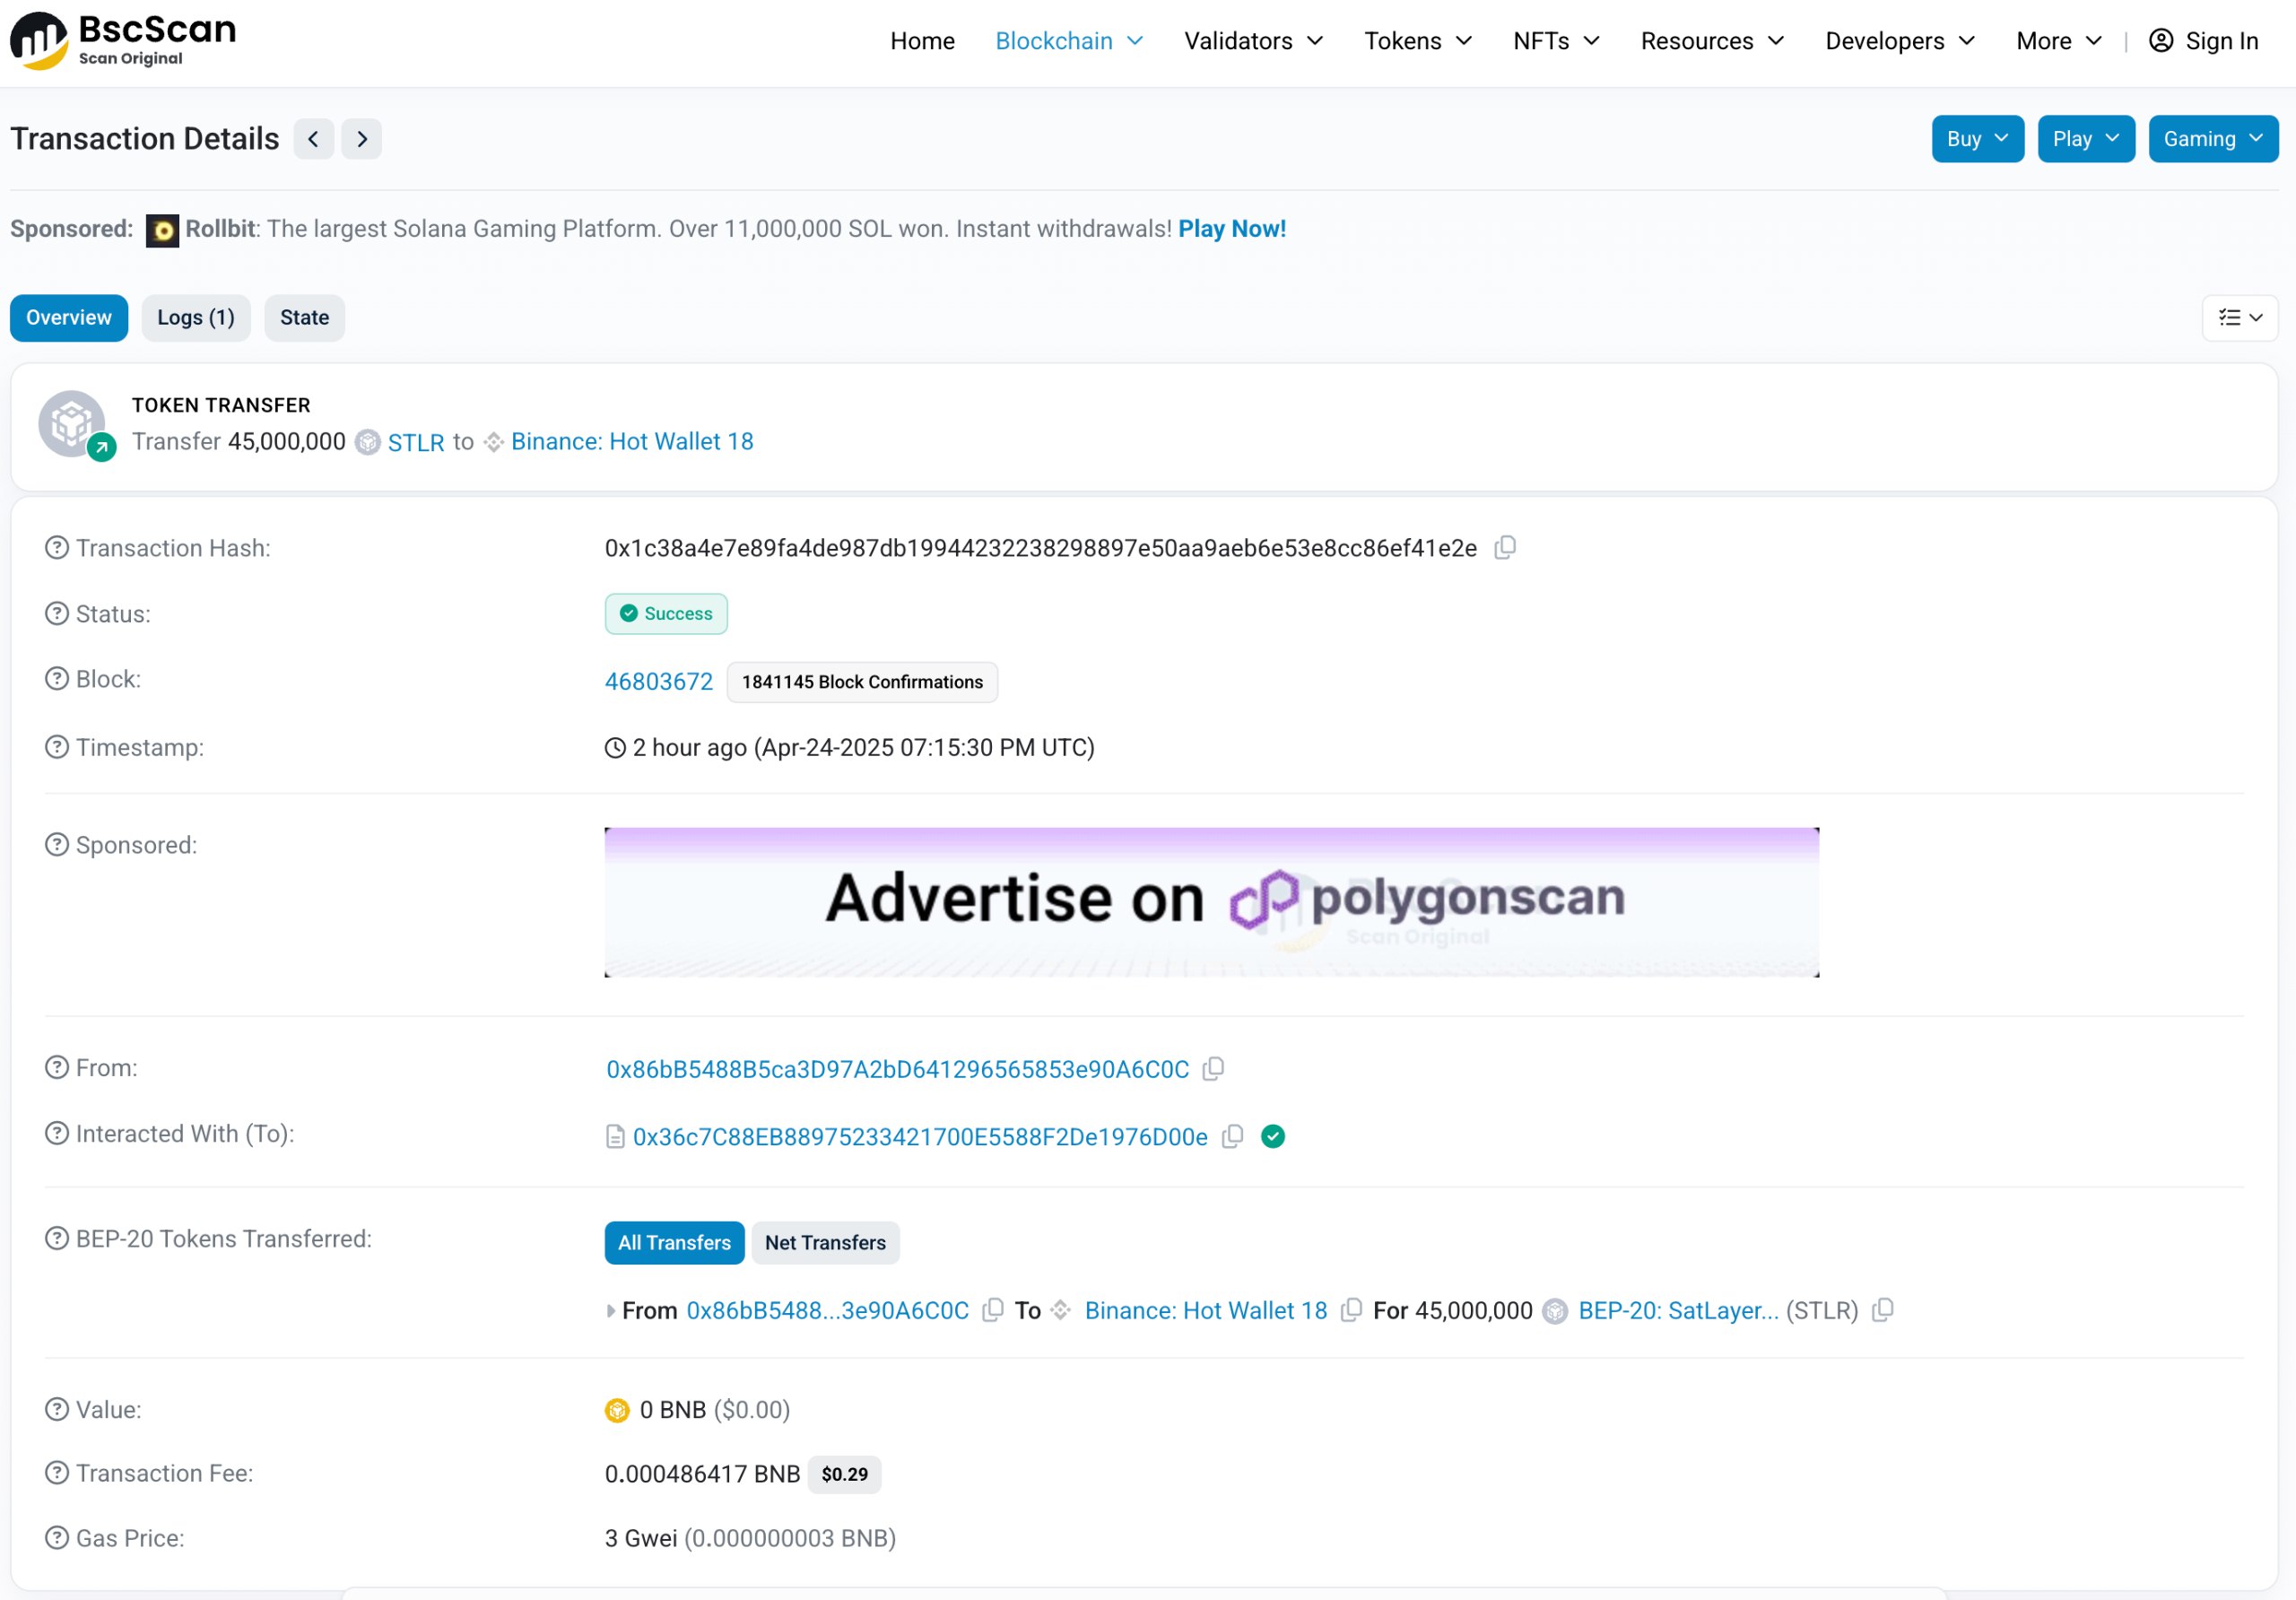Copy the Interacted With contract address

point(1233,1137)
